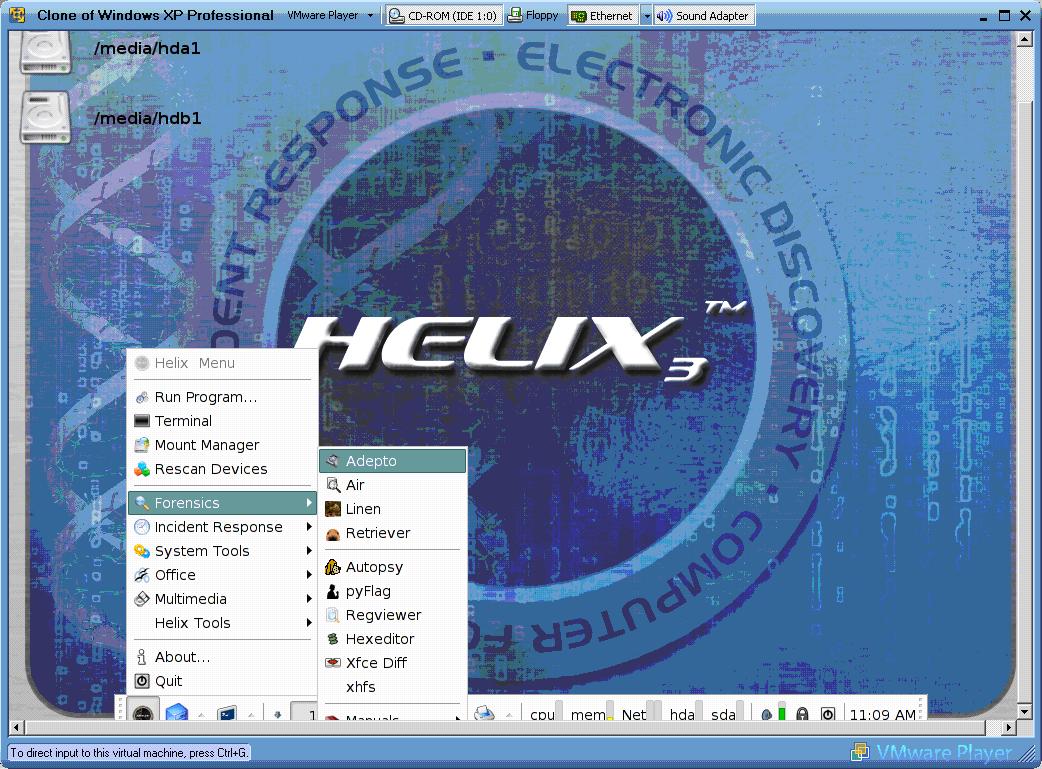This screenshot has height=769, width=1042.
Task: Open About... dialog
Action: point(222,657)
